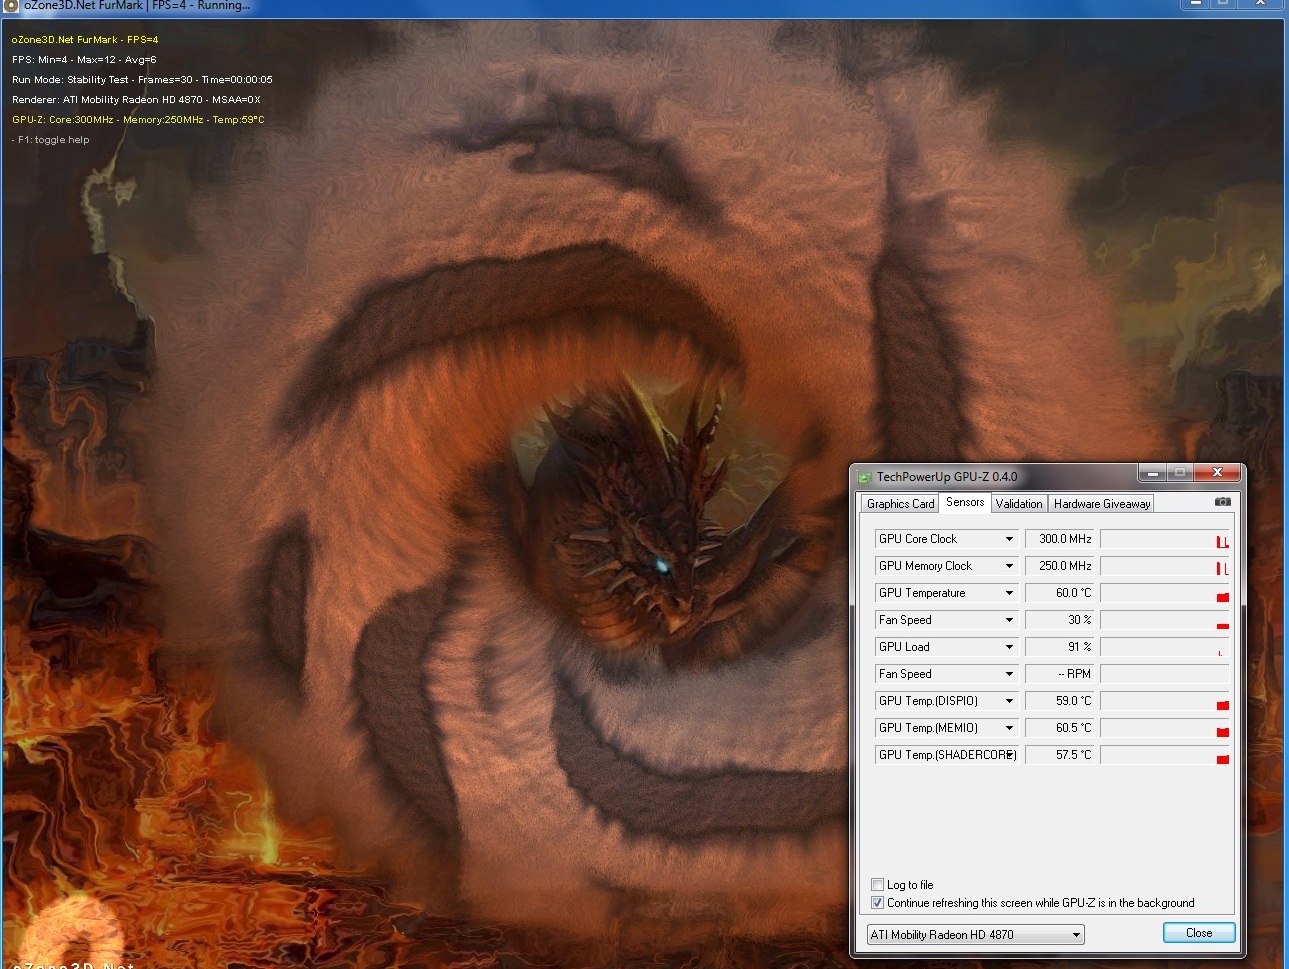Image resolution: width=1289 pixels, height=969 pixels.
Task: Click the TechPowerUp GPU-Z 0.4.0 title text
Action: pyautogui.click(x=947, y=477)
